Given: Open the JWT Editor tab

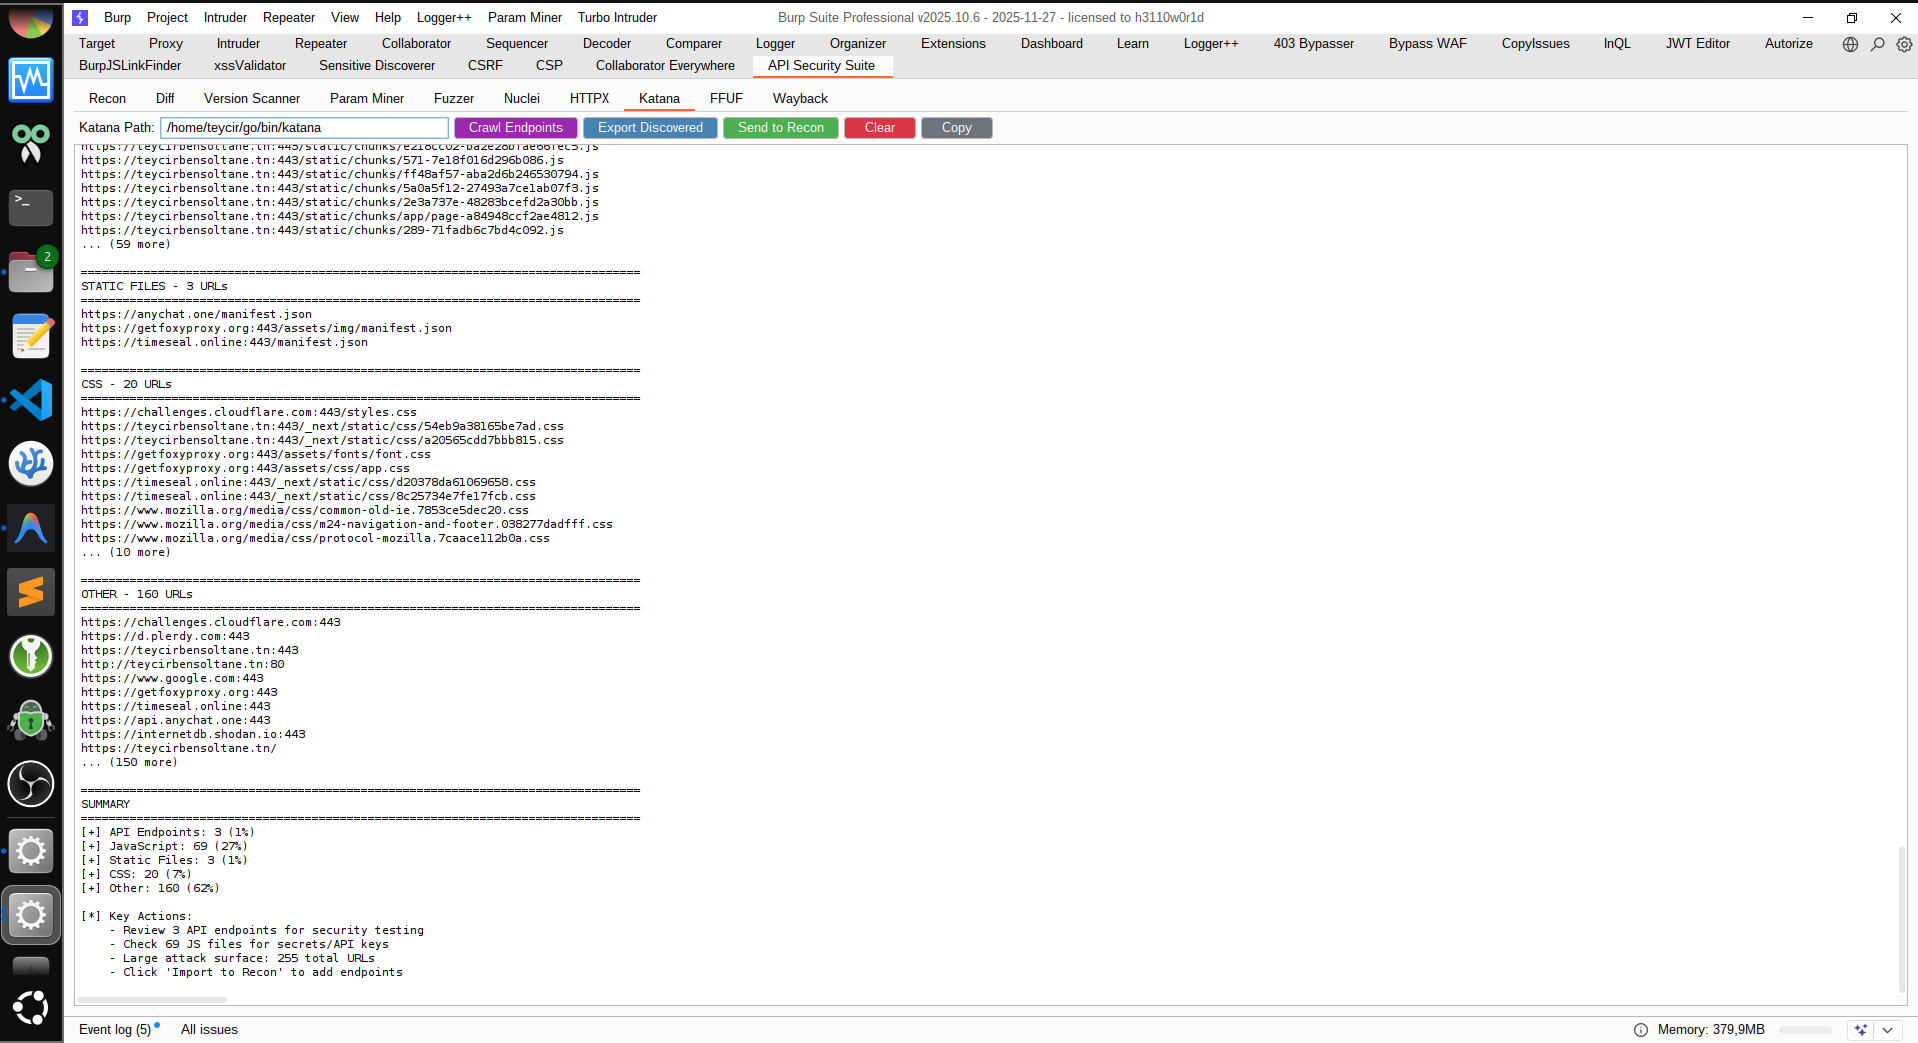Looking at the screenshot, I should [1698, 44].
